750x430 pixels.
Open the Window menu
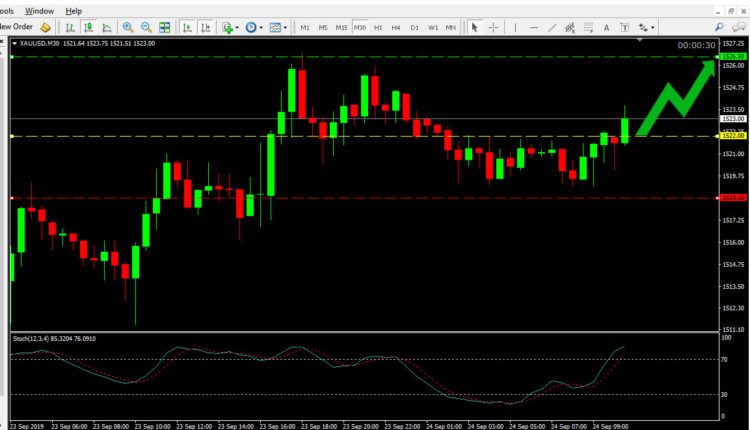[x=39, y=11]
